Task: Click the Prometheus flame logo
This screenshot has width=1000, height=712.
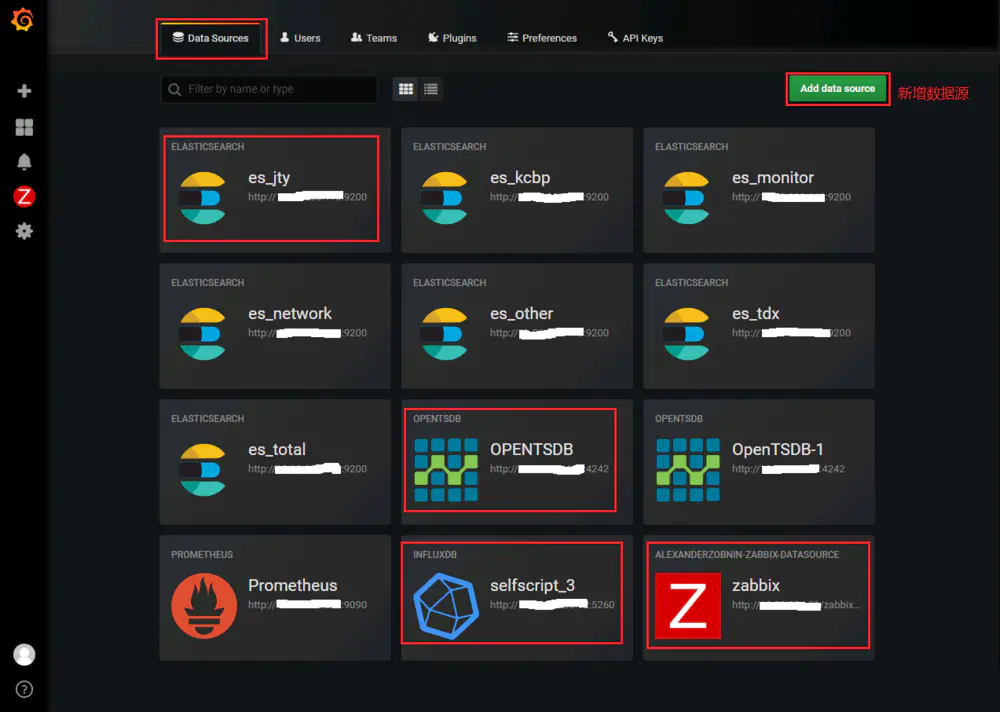Action: click(x=204, y=605)
